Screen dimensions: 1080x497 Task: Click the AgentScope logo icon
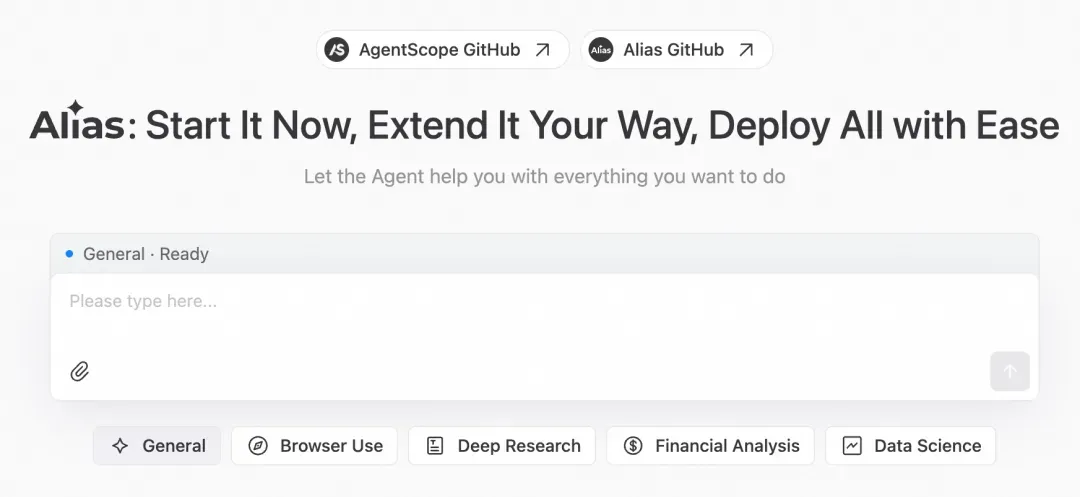coord(337,50)
